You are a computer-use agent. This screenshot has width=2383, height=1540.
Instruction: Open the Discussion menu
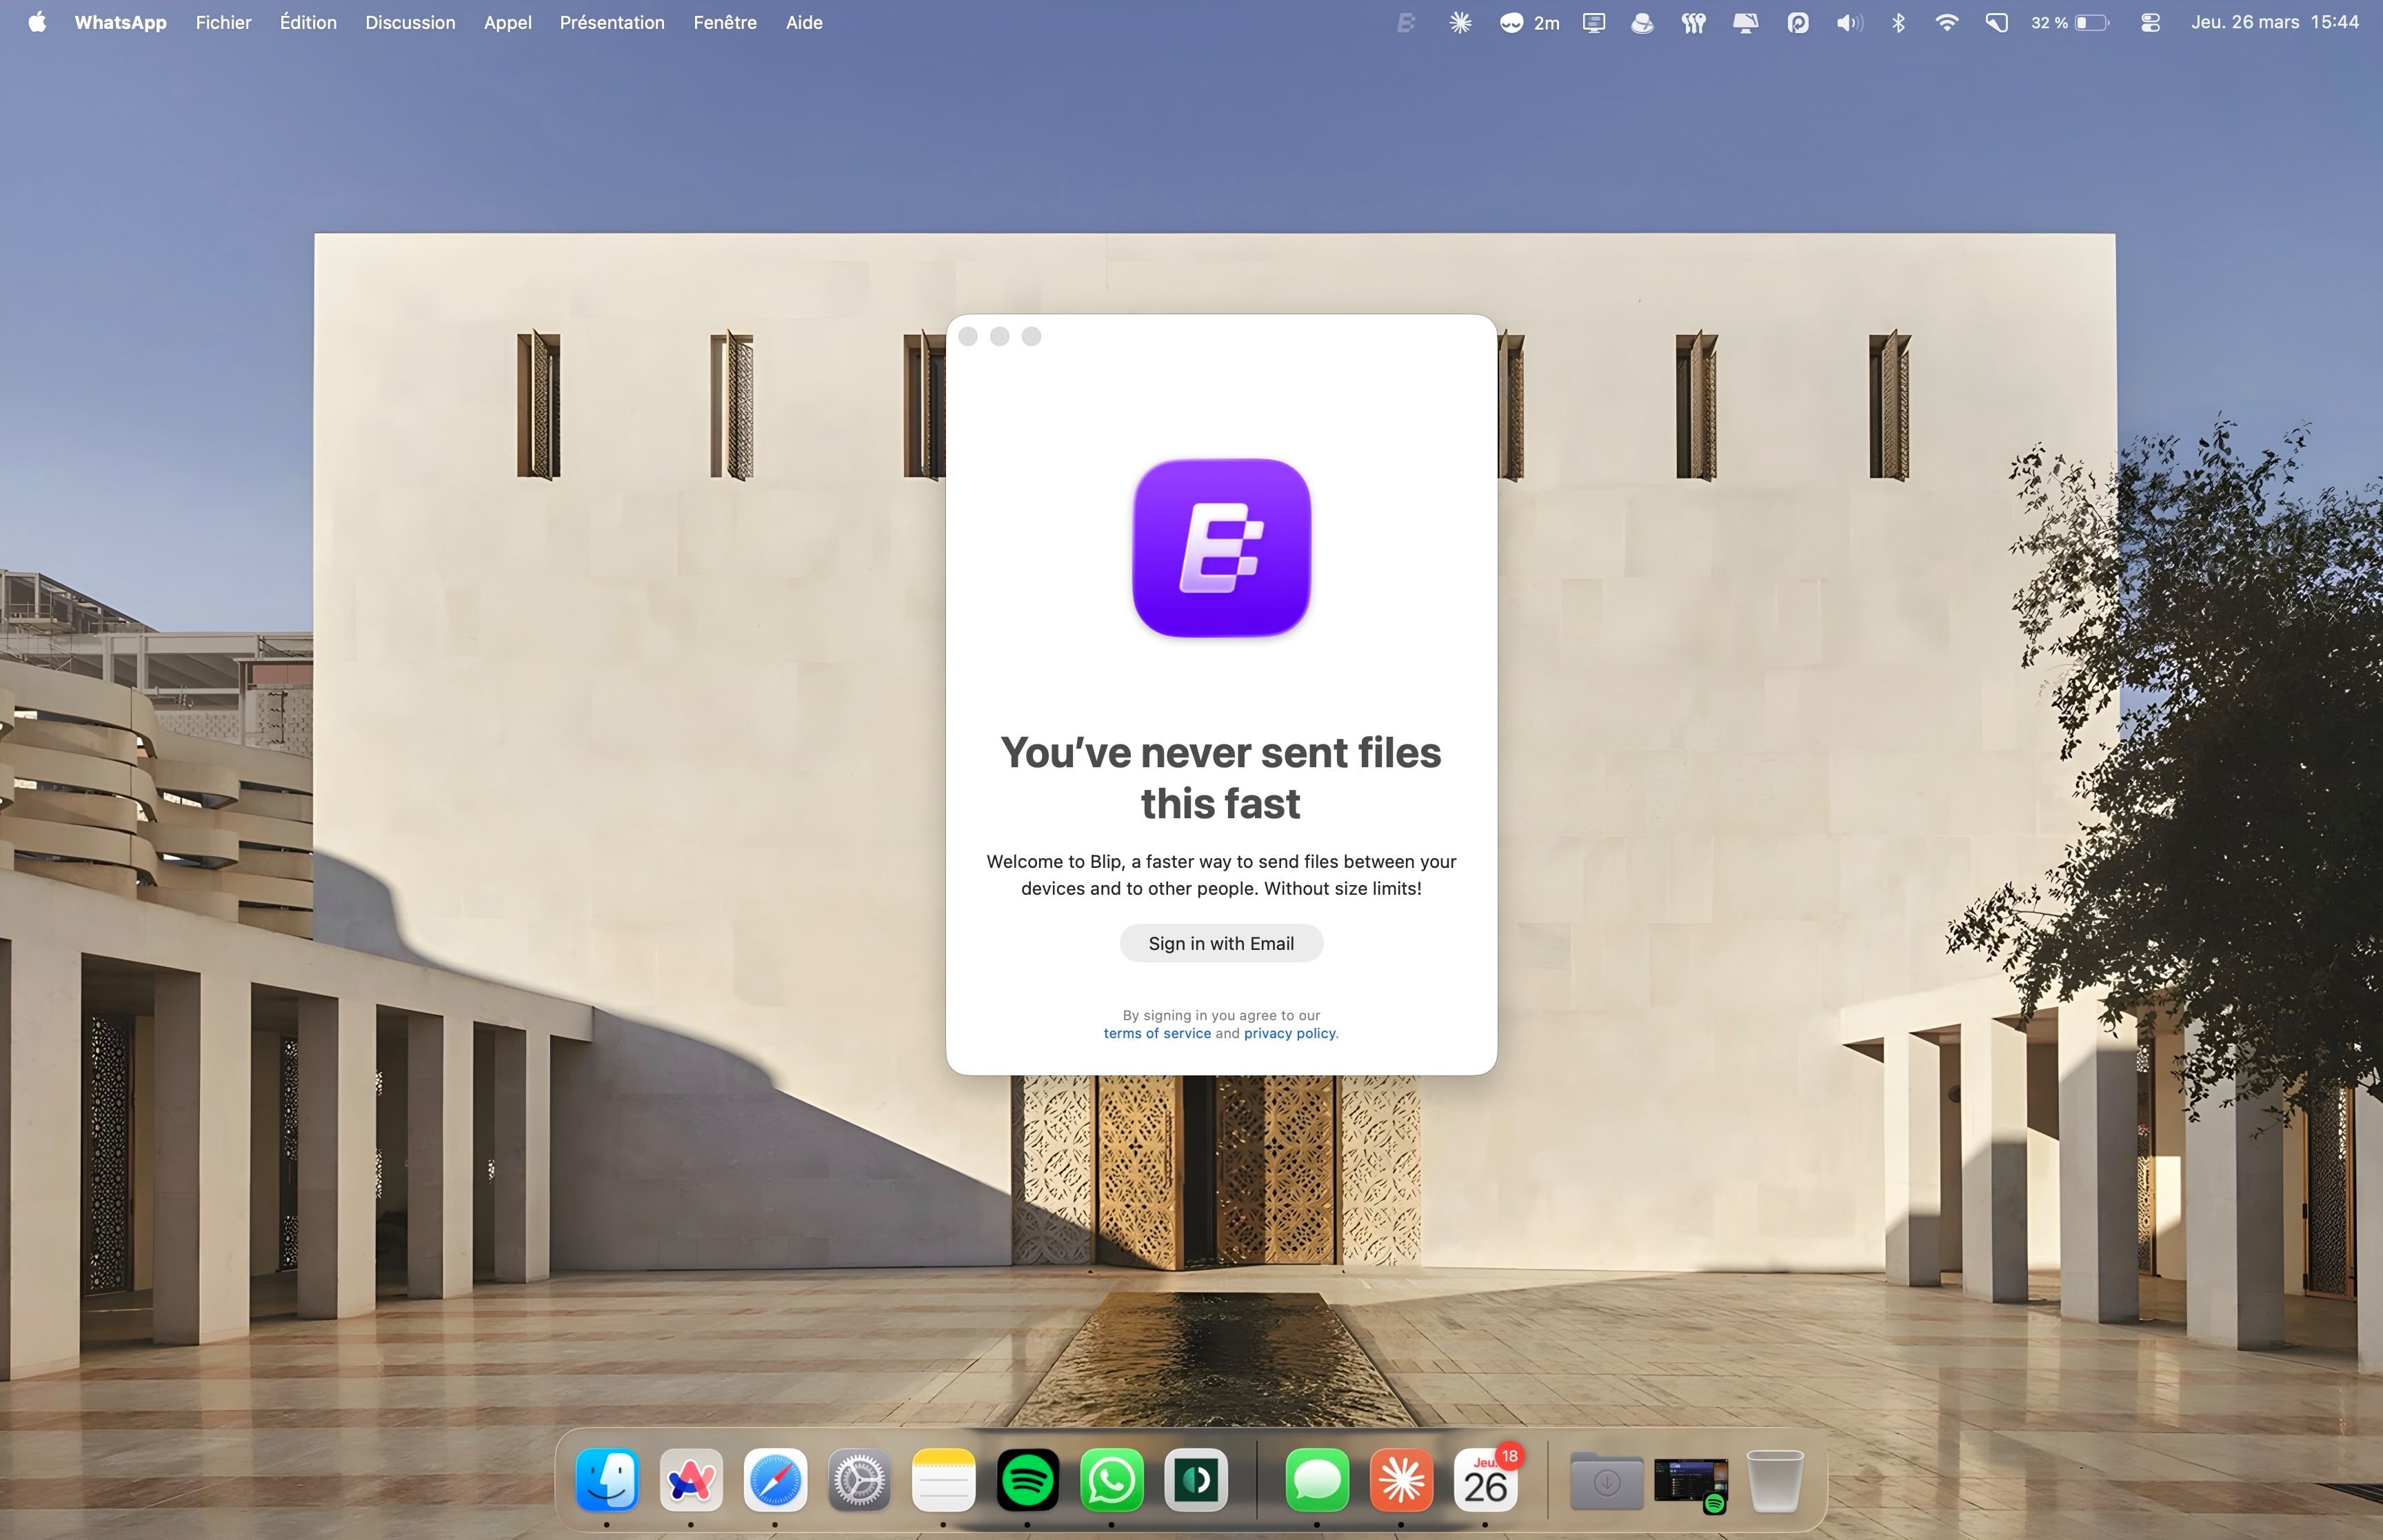coord(410,22)
